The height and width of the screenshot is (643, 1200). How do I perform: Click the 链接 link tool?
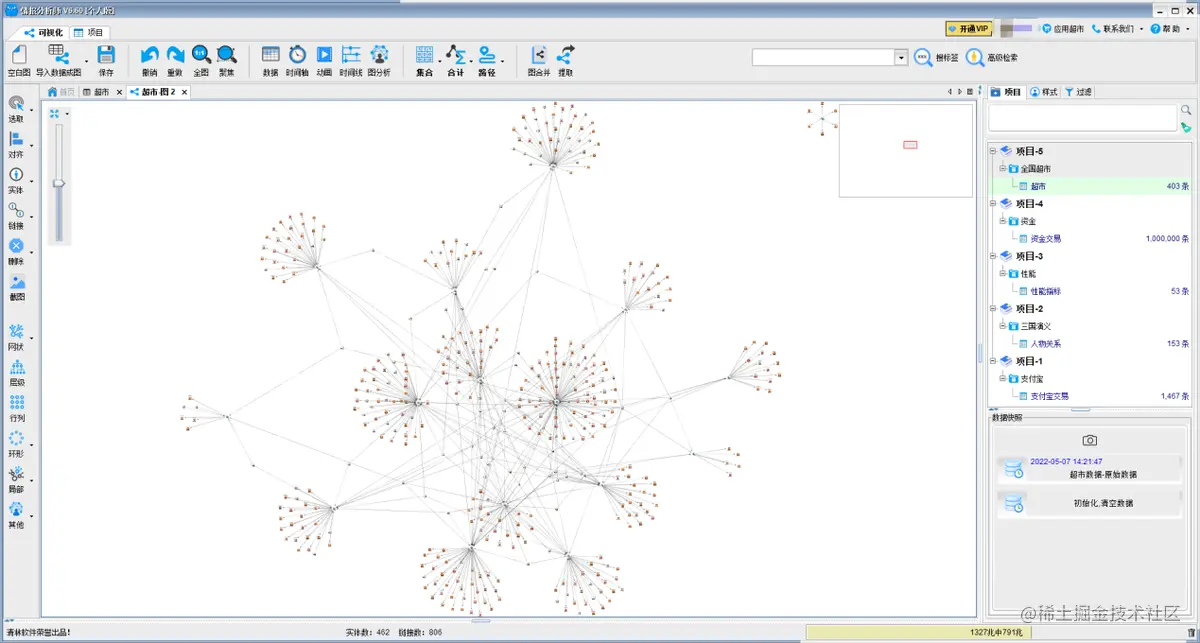[x=16, y=217]
